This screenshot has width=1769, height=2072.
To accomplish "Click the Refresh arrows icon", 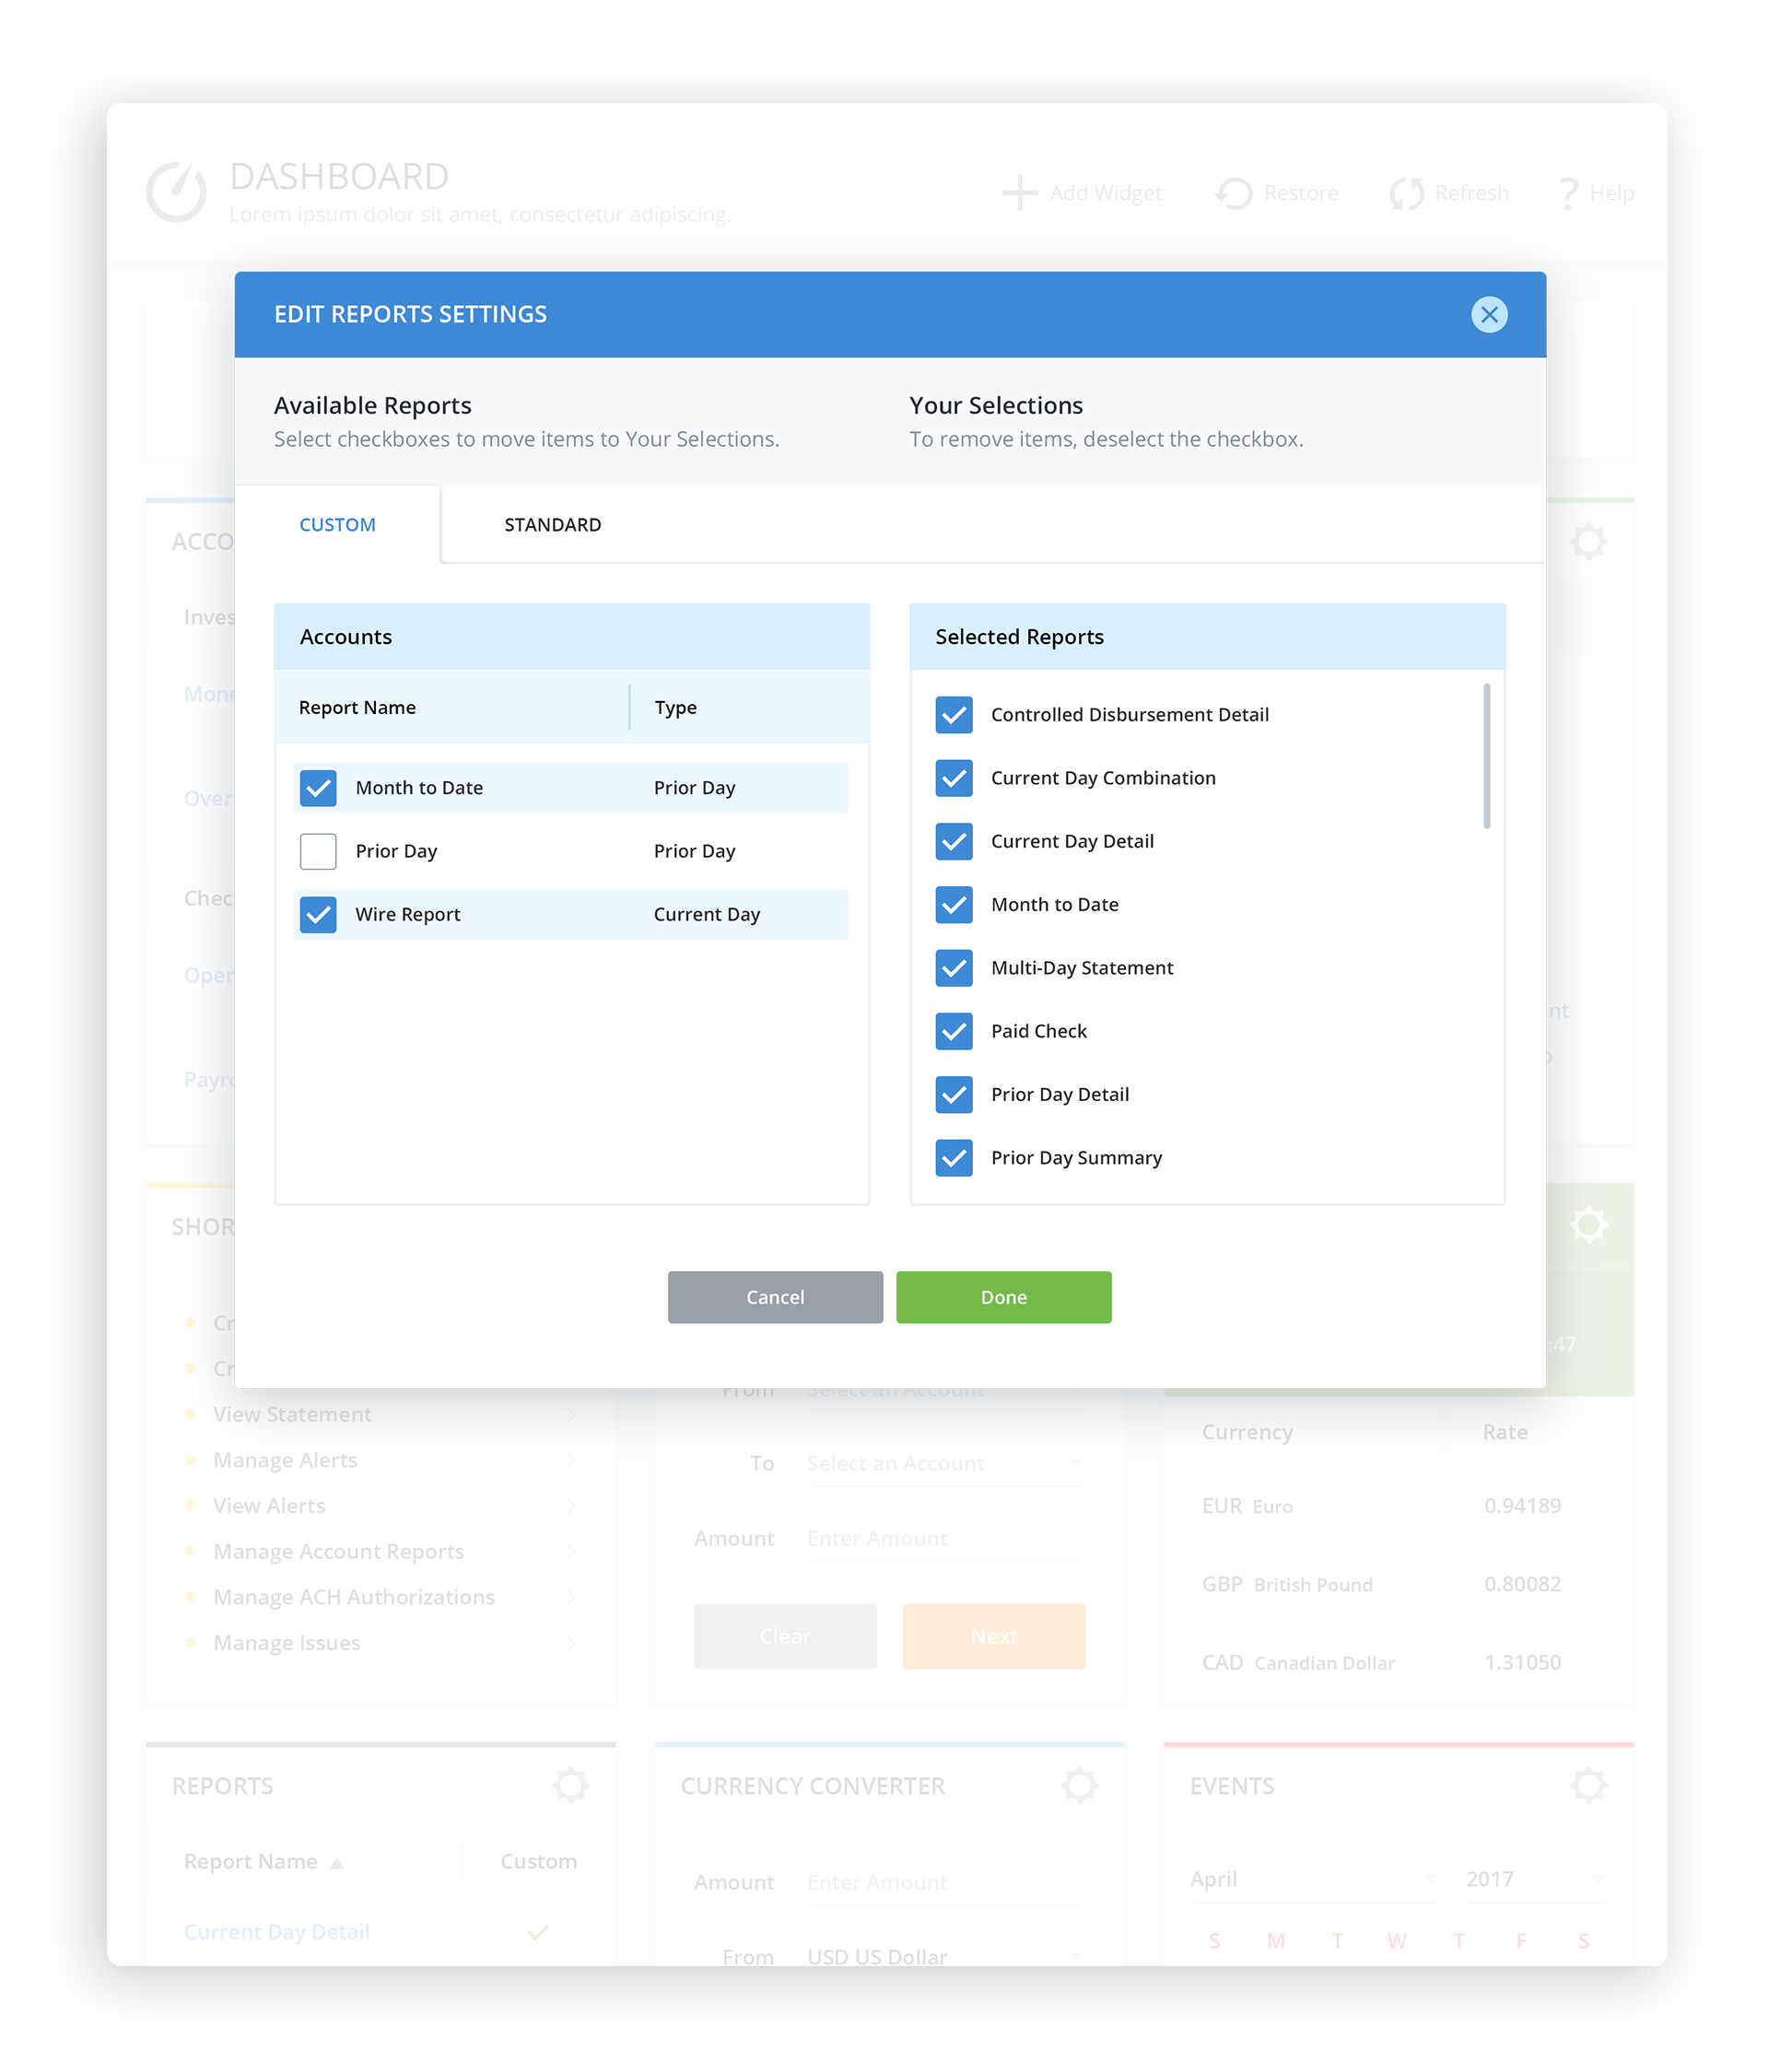I will point(1406,193).
